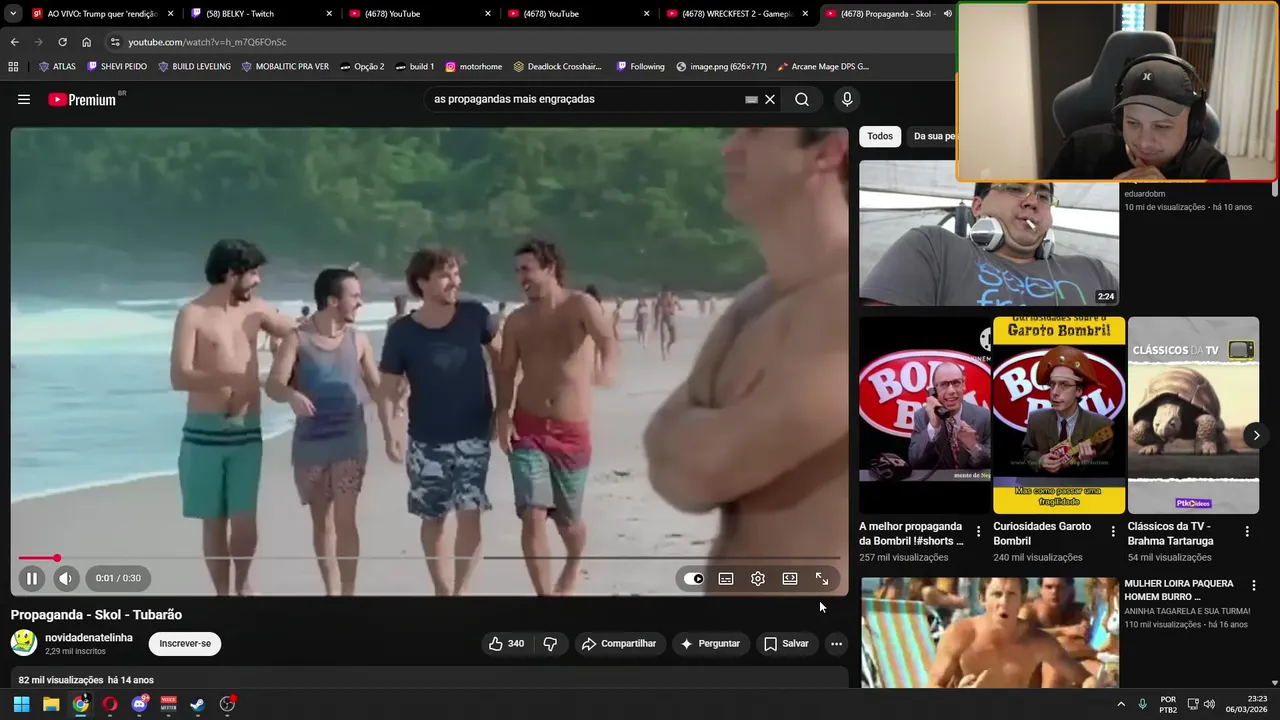Toggle the autoplay switch in the player
Viewport: 1280px width, 720px height.
click(693, 578)
